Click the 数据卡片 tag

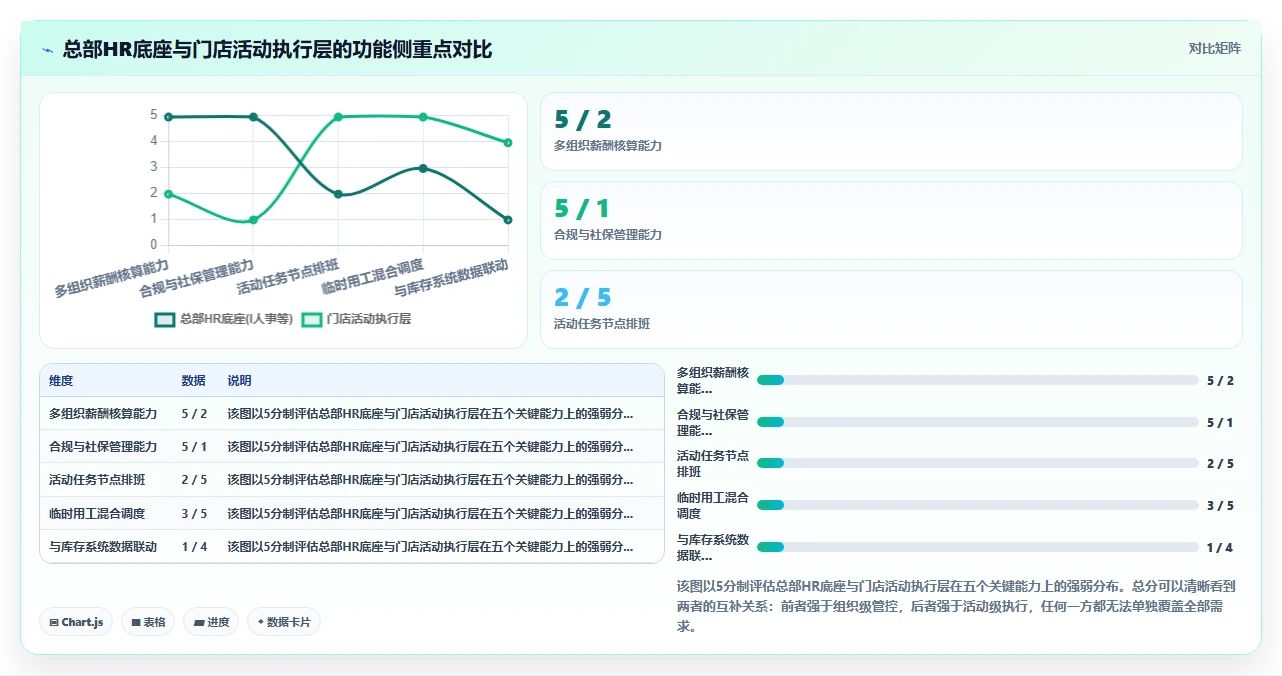tap(284, 622)
